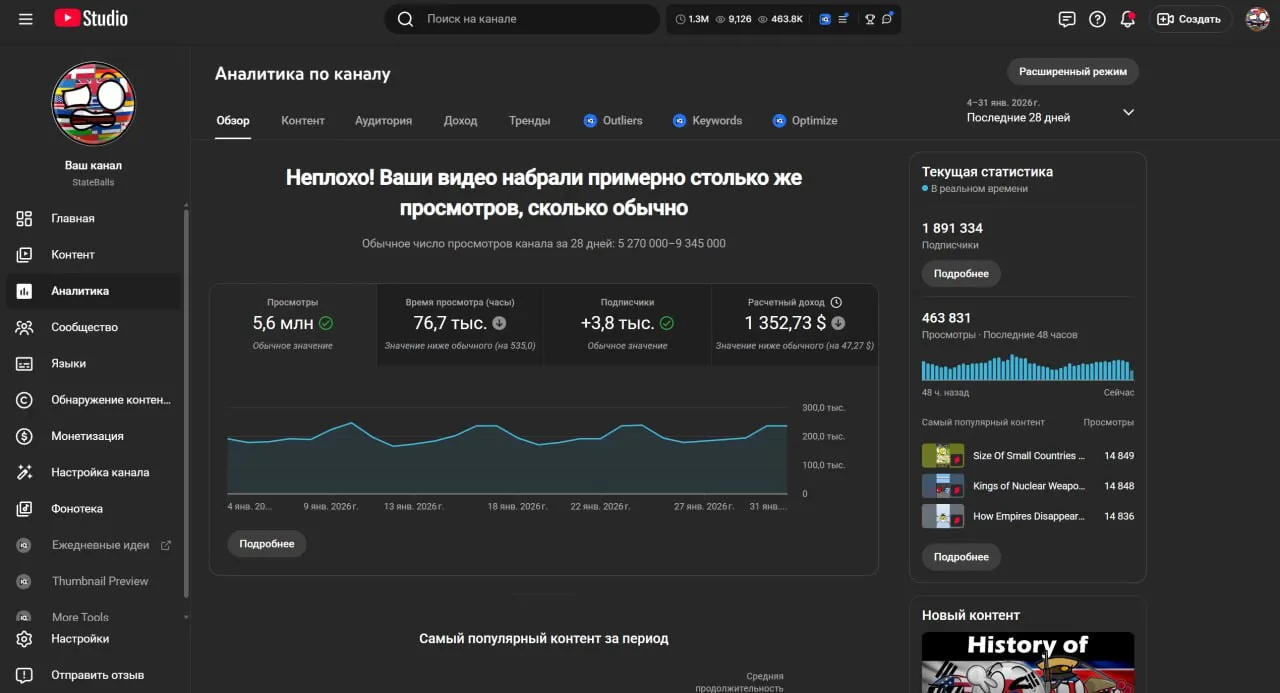Open Языки in sidebar
The width and height of the screenshot is (1280, 693).
tap(94, 364)
